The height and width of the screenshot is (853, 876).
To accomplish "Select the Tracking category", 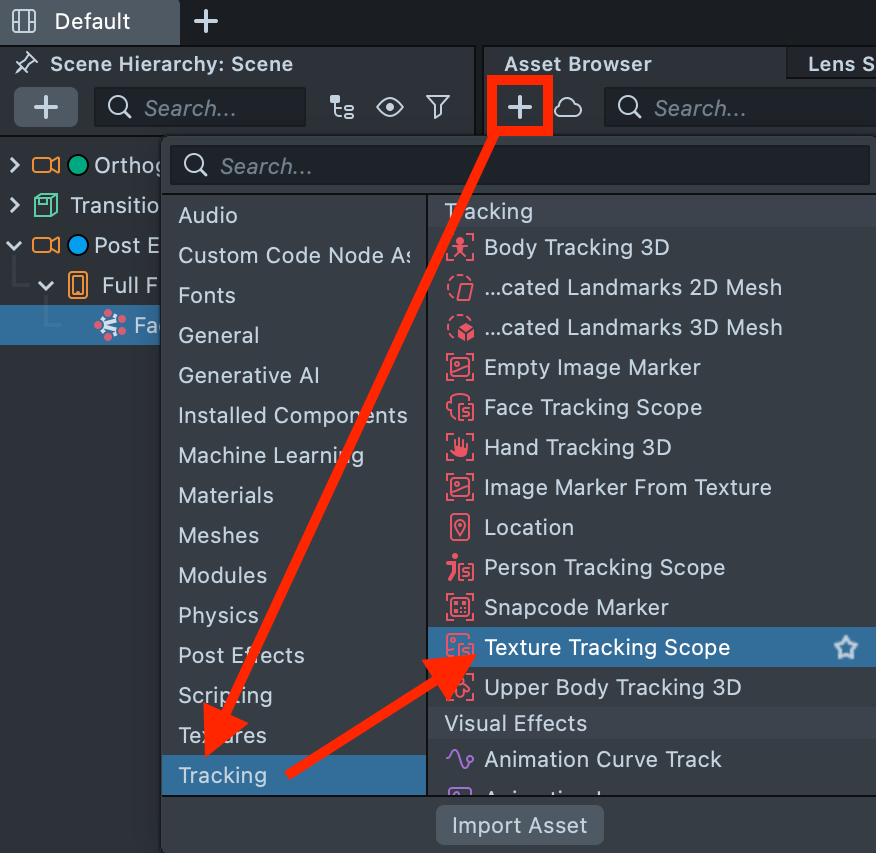I will pos(223,776).
